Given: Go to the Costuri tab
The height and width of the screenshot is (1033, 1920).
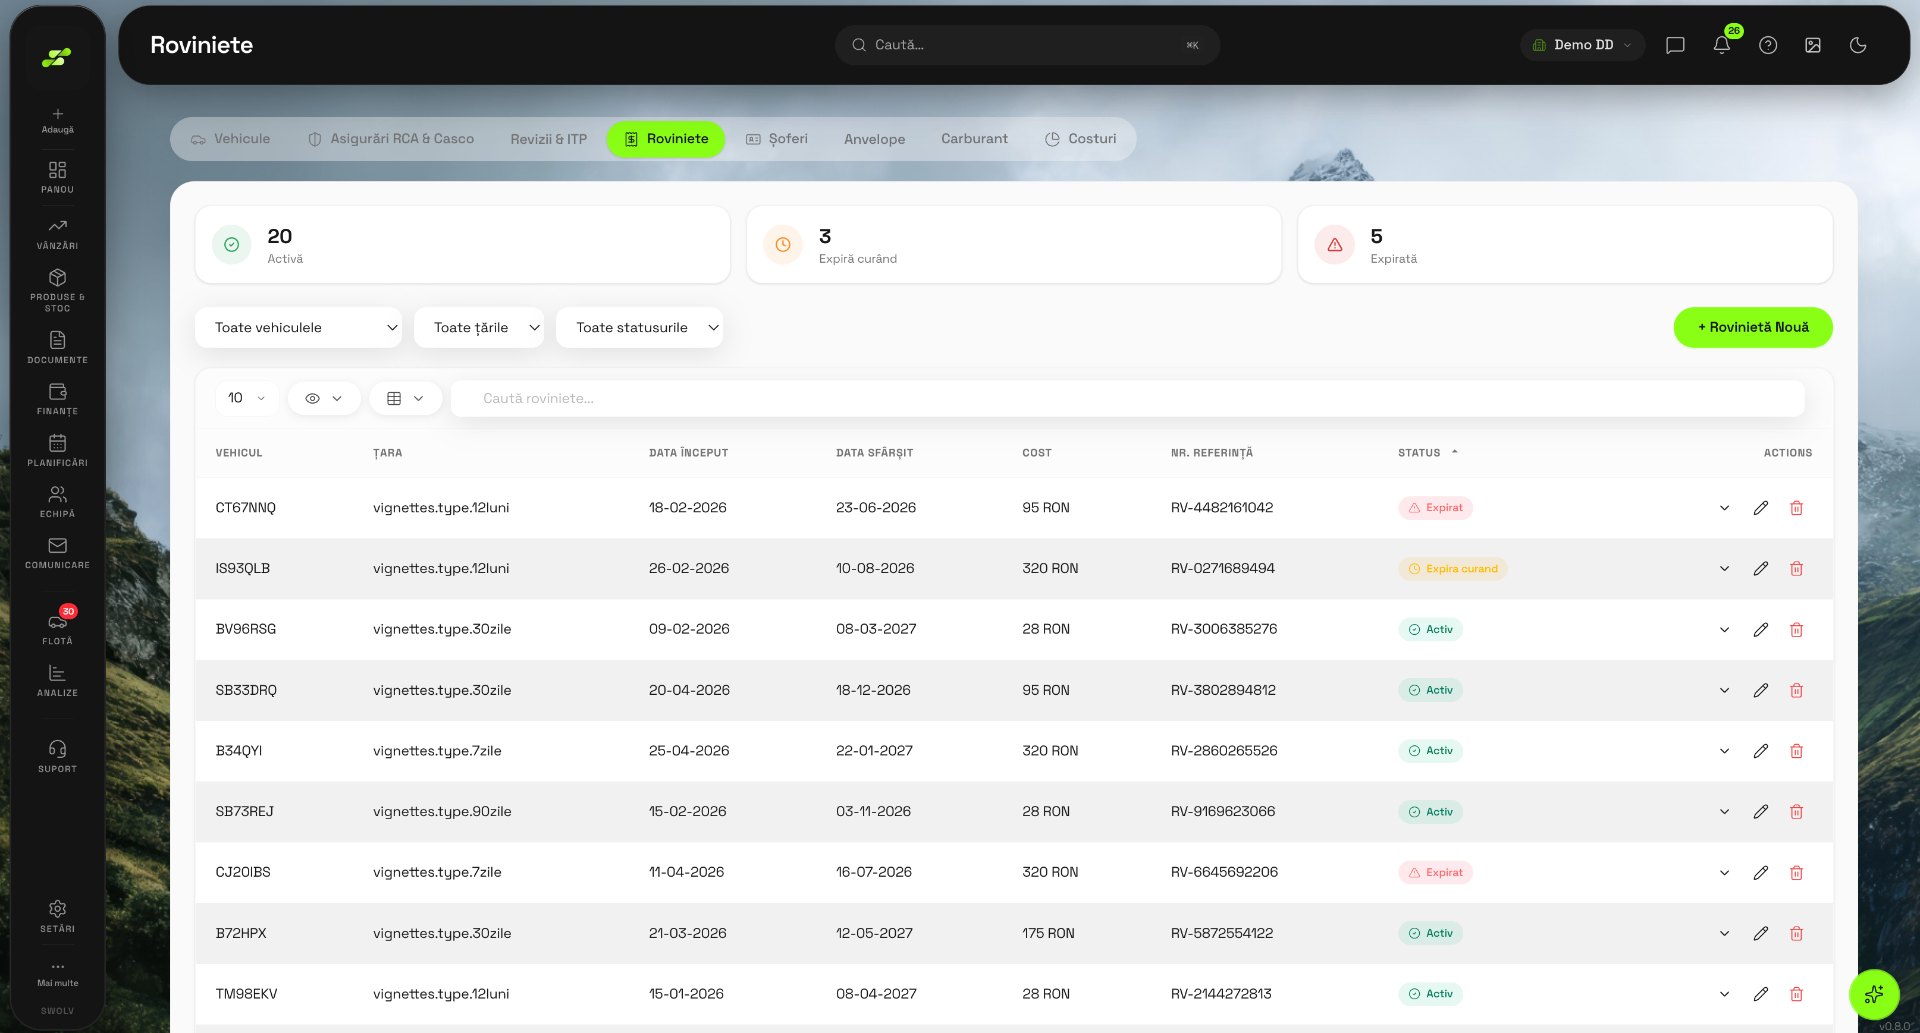Looking at the screenshot, I should (x=1081, y=139).
